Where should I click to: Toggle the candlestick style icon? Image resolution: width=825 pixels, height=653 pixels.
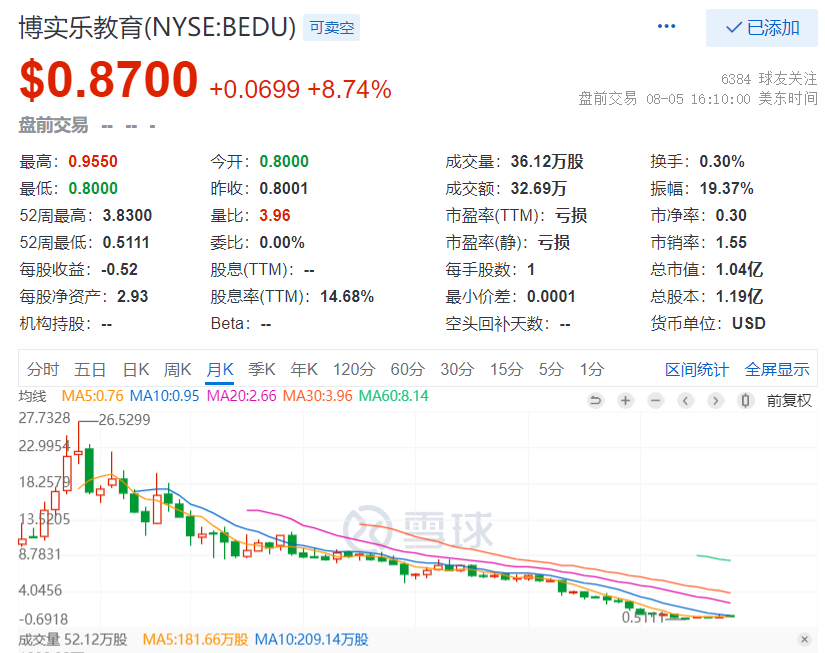745,401
